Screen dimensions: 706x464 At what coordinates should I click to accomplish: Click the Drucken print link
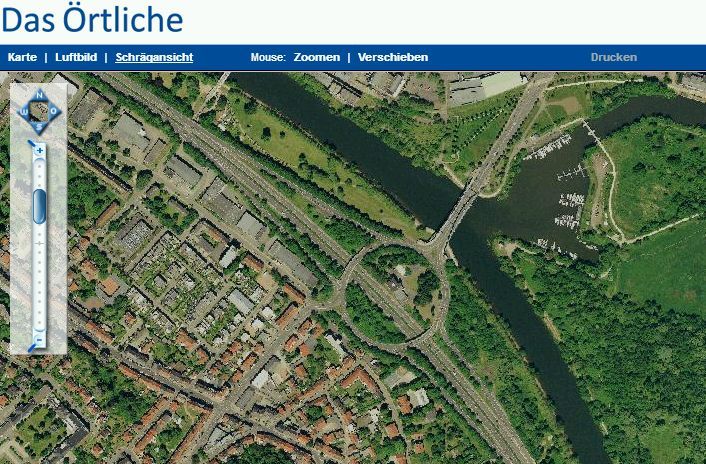(614, 57)
